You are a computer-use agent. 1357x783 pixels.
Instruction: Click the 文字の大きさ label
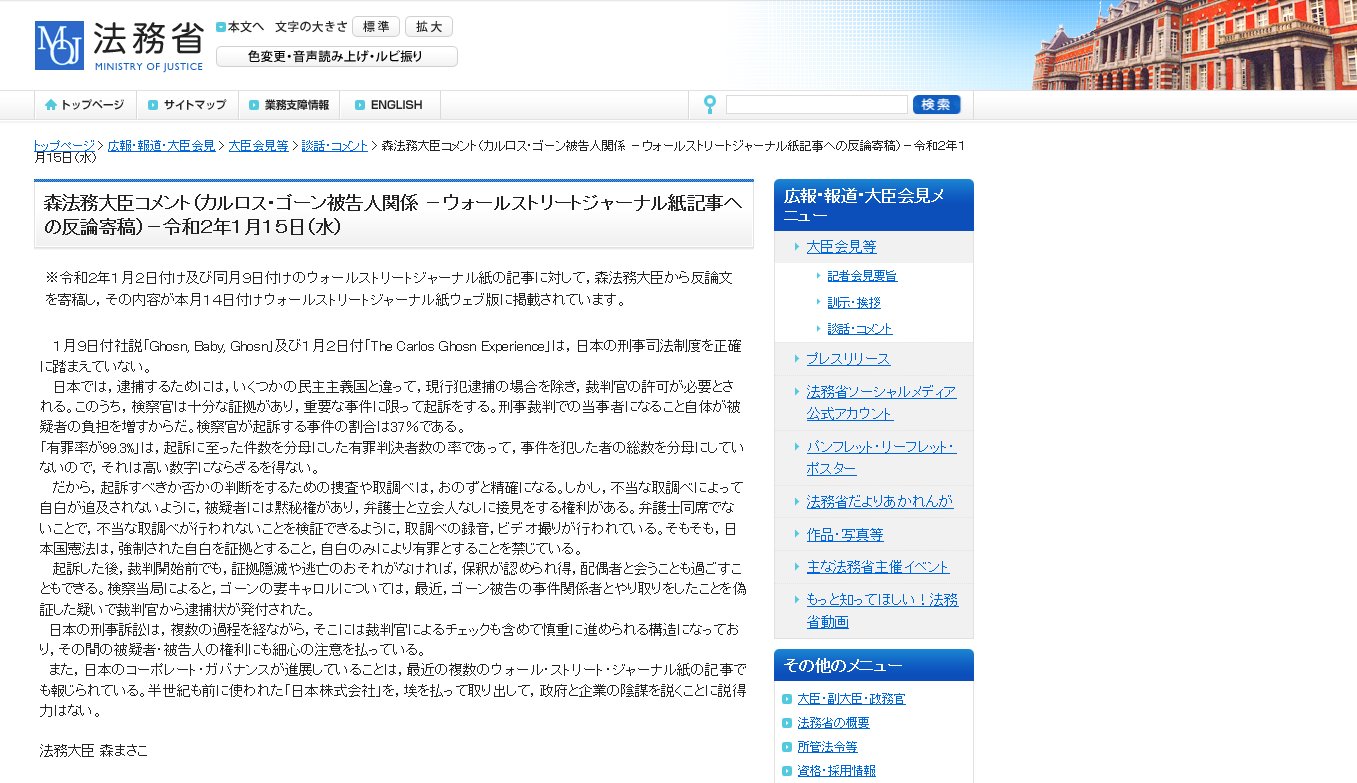(310, 27)
